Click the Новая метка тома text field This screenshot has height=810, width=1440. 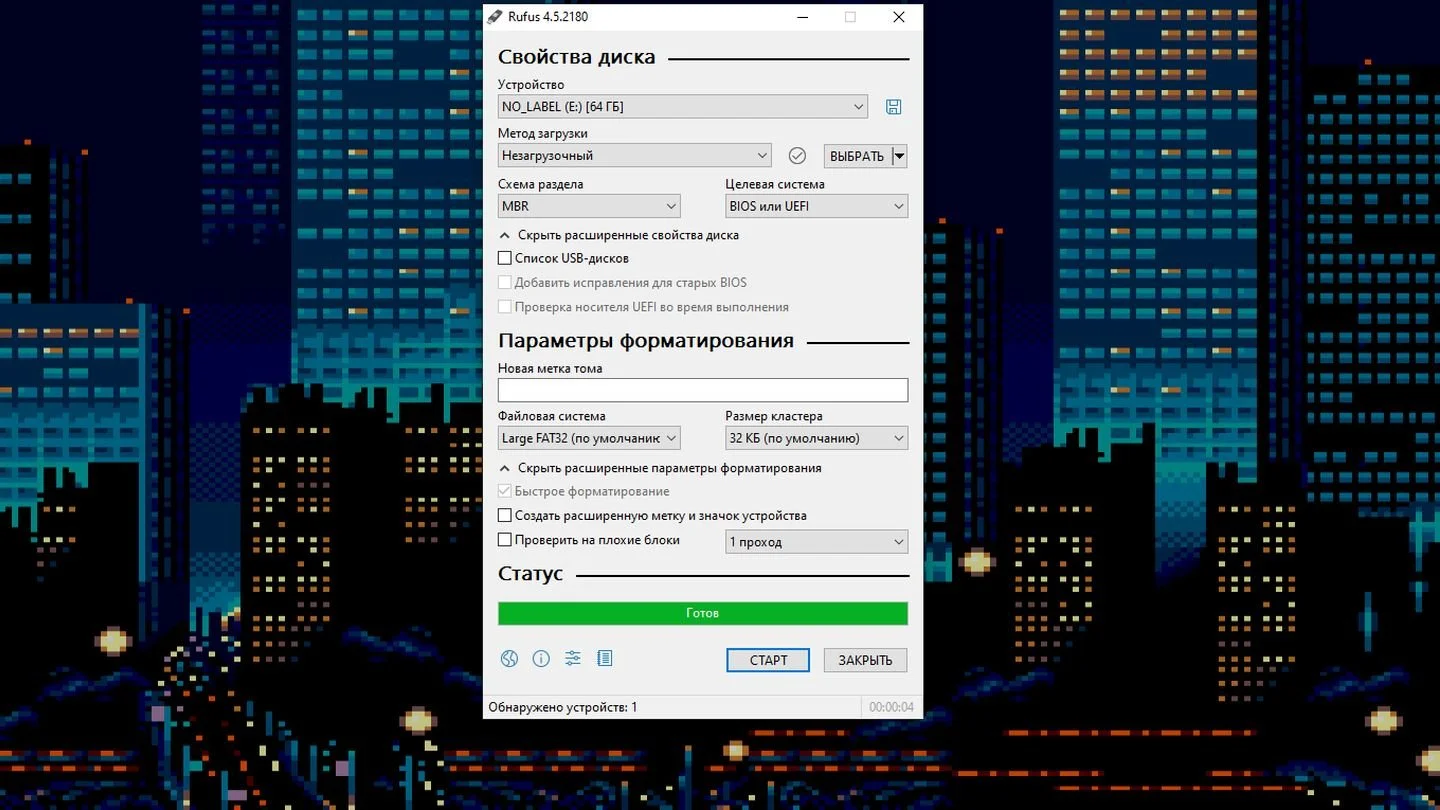tap(703, 390)
